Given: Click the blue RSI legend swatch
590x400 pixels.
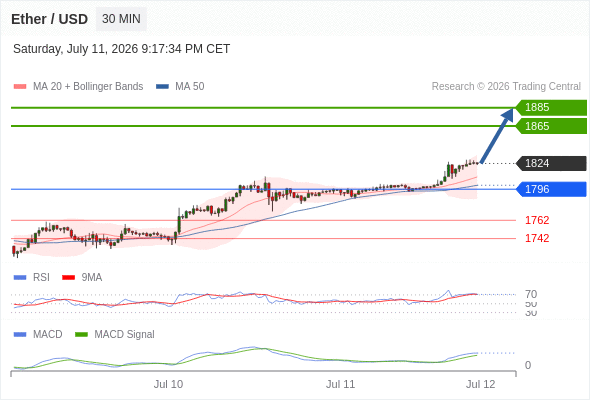Looking at the screenshot, I should [20, 278].
